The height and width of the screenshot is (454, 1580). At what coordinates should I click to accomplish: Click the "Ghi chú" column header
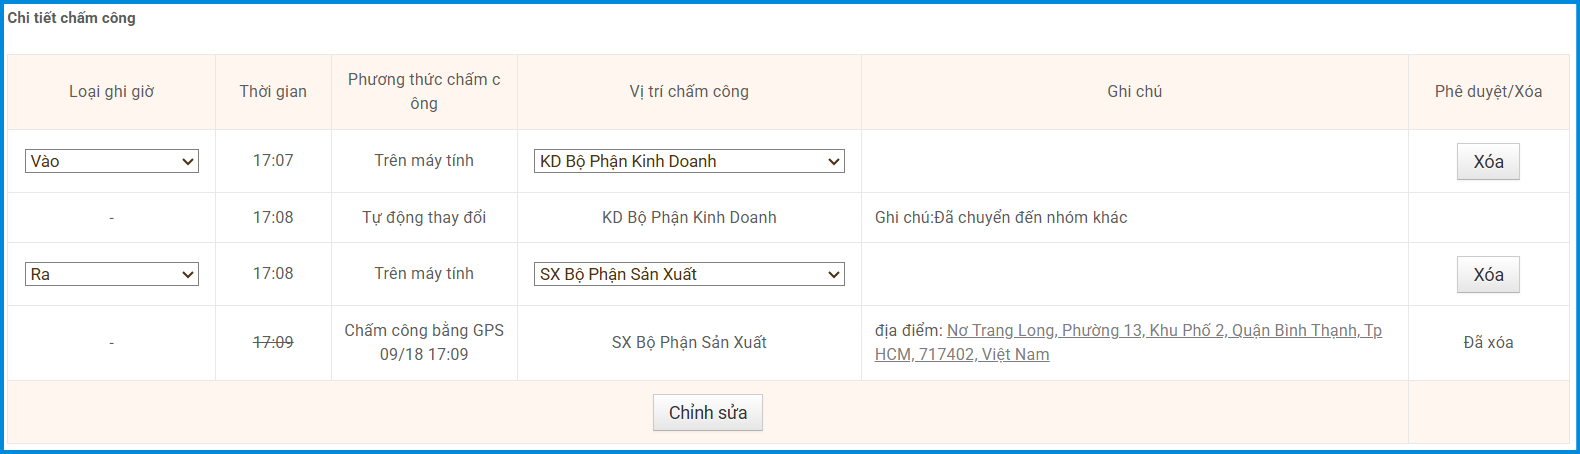(x=1134, y=92)
